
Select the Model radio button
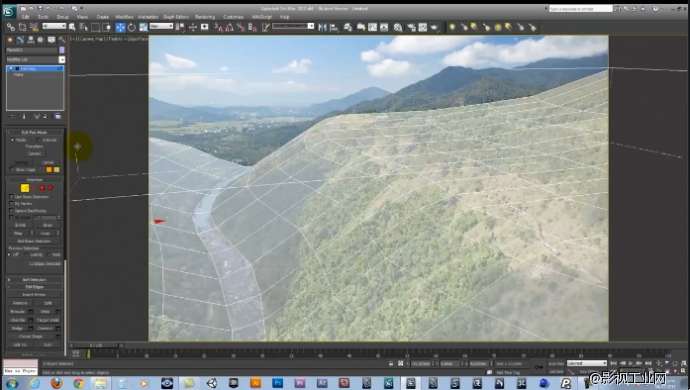point(12,140)
